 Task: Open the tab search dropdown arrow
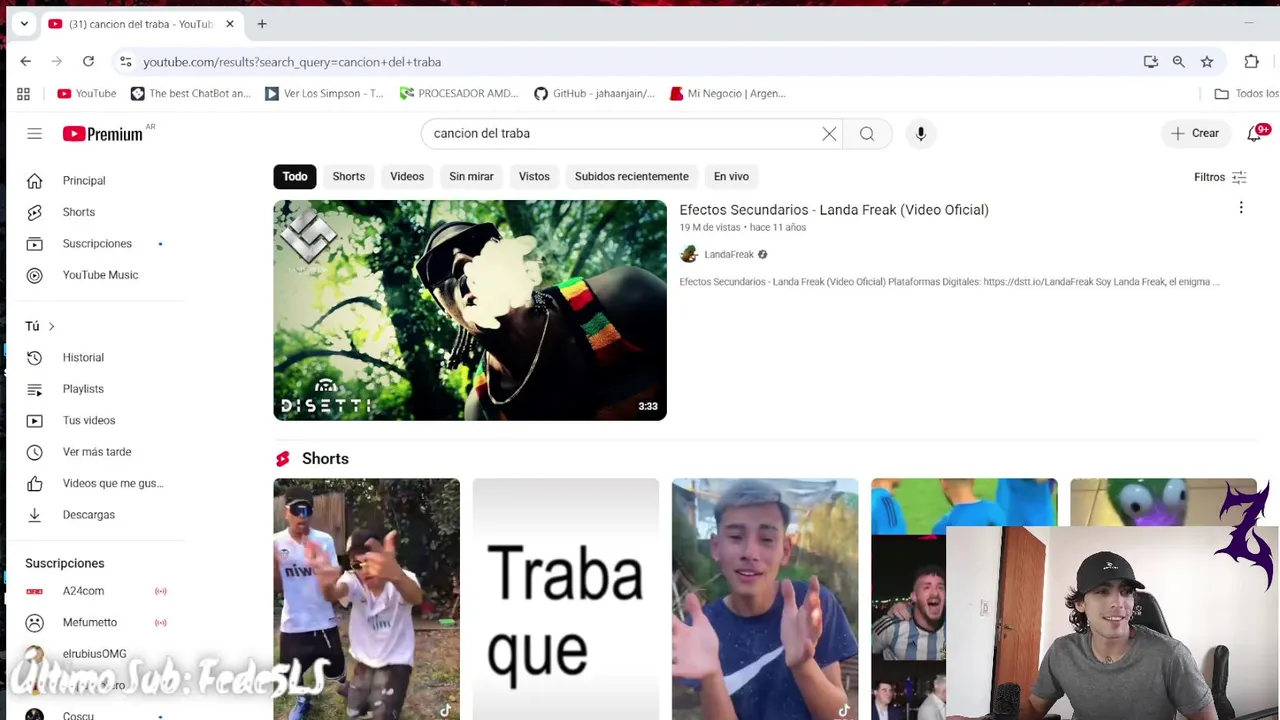coord(24,24)
